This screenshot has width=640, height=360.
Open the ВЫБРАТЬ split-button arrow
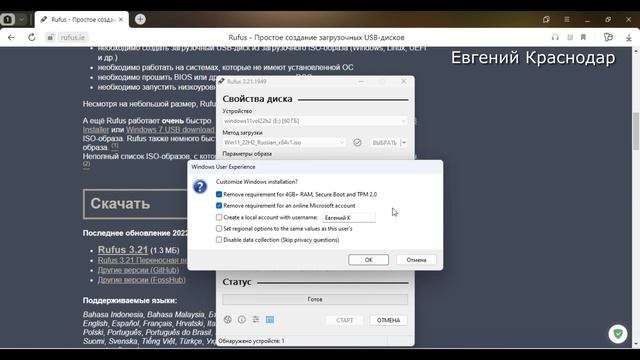(404, 142)
